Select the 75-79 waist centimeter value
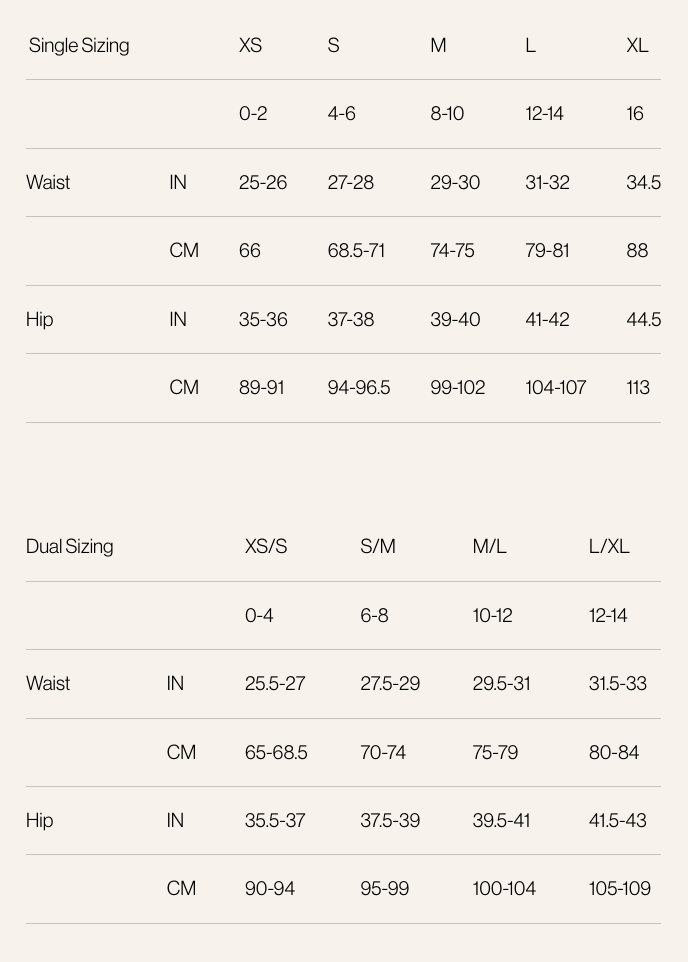Screen dimensions: 688x962 click(x=495, y=752)
